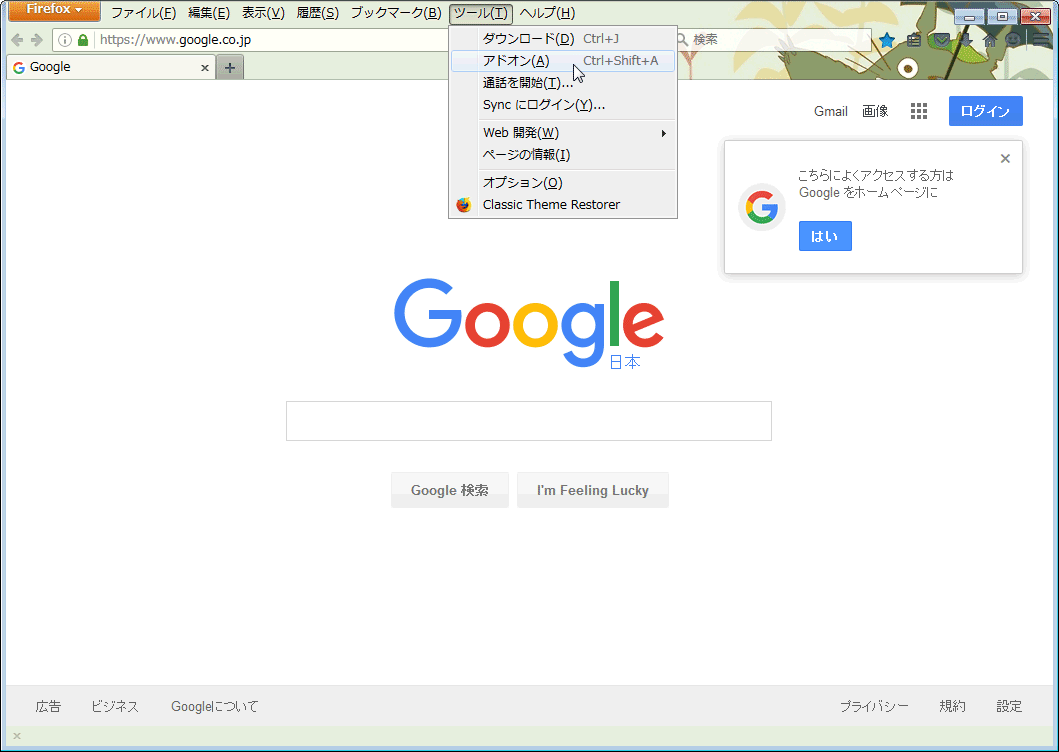The width and height of the screenshot is (1059, 752).
Task: Click the Google G logo in popup
Action: (x=762, y=207)
